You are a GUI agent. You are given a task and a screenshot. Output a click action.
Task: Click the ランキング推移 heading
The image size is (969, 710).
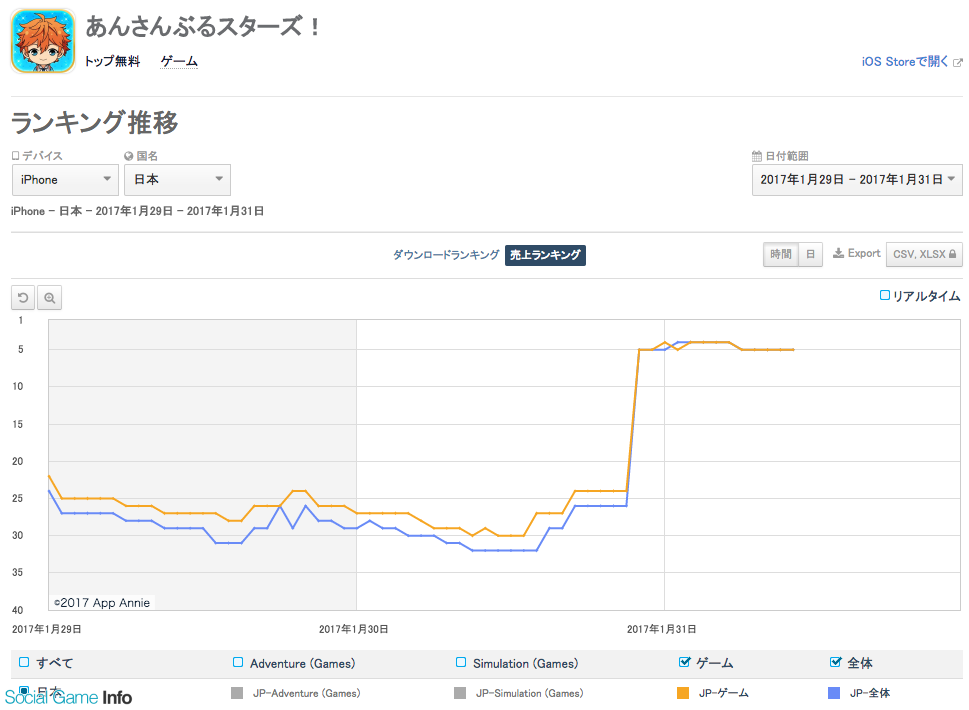pos(95,122)
